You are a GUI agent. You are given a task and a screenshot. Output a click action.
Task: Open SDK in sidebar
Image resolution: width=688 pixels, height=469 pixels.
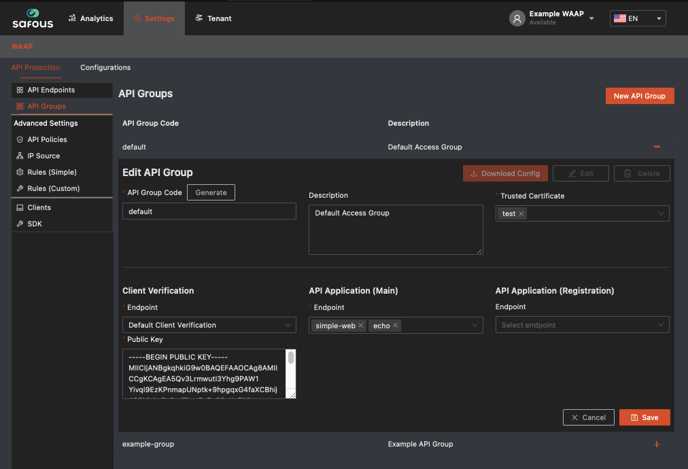[x=61, y=224]
